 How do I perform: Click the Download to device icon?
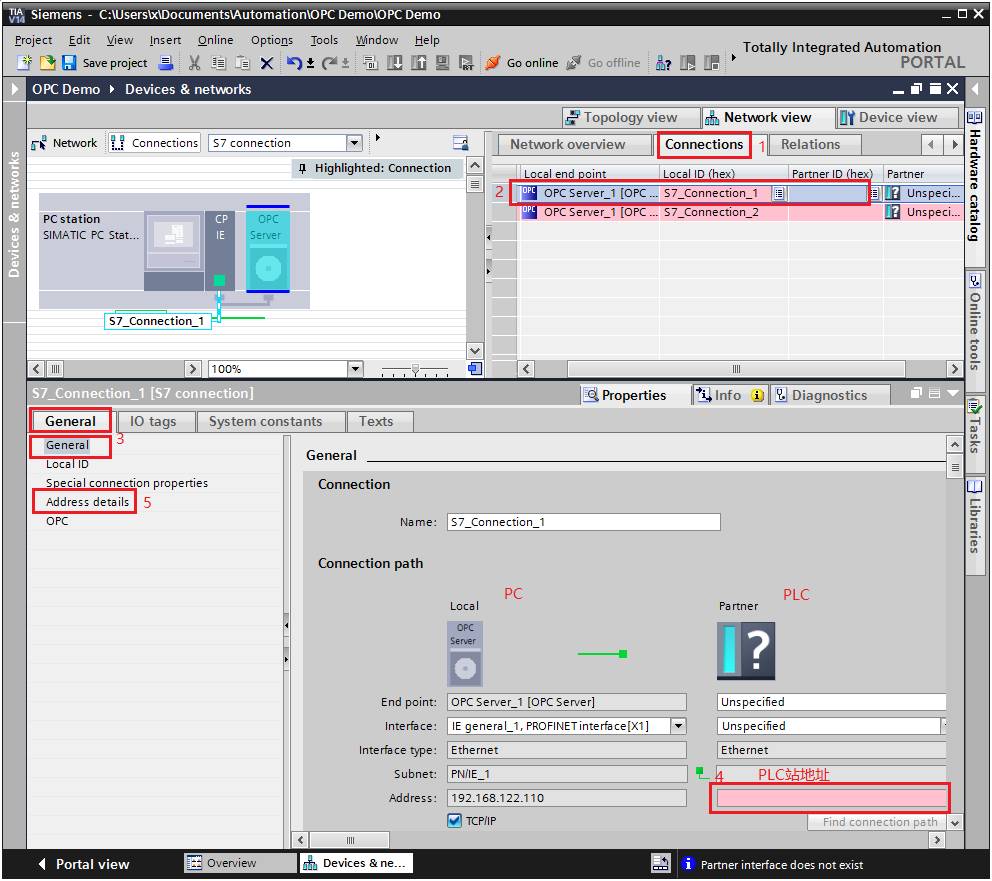click(x=395, y=63)
